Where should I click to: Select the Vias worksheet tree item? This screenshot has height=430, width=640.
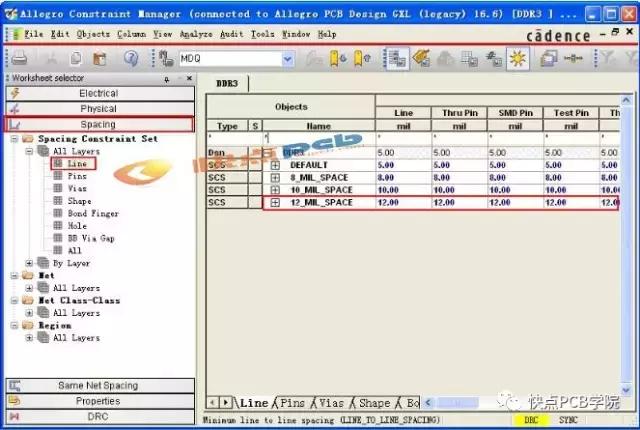coord(77,188)
